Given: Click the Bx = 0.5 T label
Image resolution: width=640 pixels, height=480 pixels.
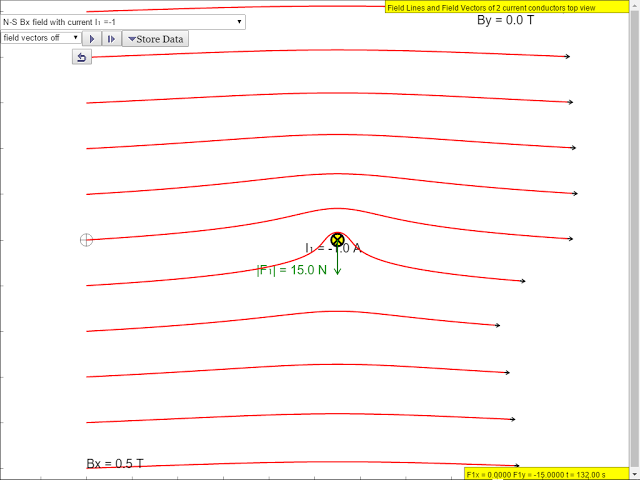Looking at the screenshot, I should [x=115, y=464].
